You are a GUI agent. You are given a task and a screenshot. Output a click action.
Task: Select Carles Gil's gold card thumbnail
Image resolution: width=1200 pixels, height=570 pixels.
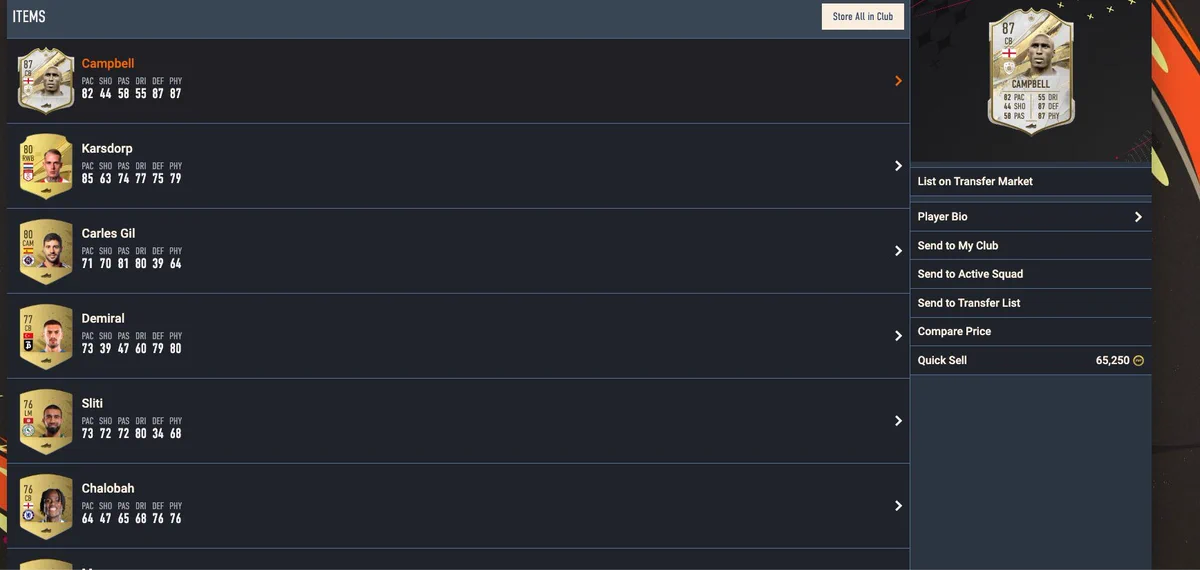point(46,251)
